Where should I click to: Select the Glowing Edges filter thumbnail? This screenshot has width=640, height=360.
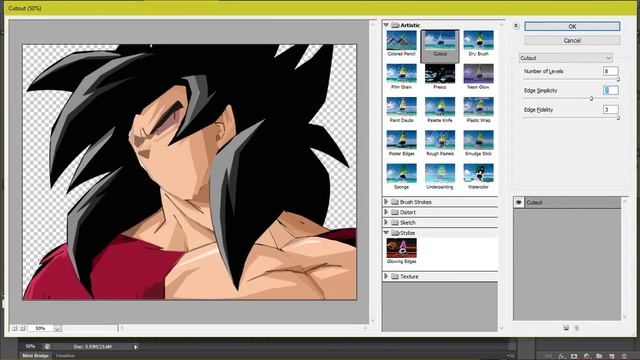point(401,248)
